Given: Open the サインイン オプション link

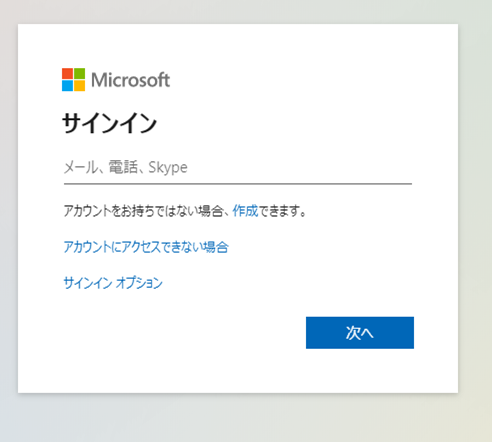Looking at the screenshot, I should pyautogui.click(x=113, y=283).
